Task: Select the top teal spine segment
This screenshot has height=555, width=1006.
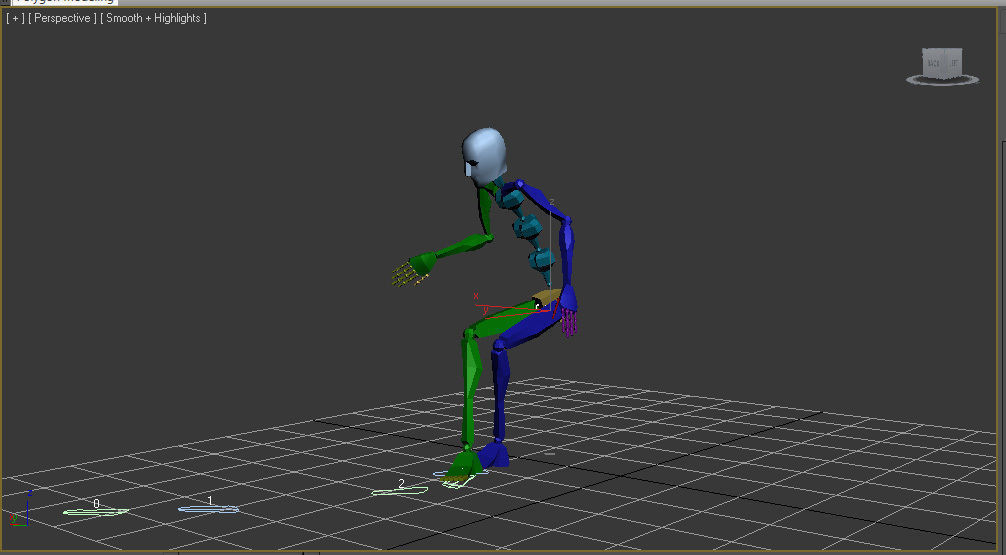Action: tap(511, 200)
